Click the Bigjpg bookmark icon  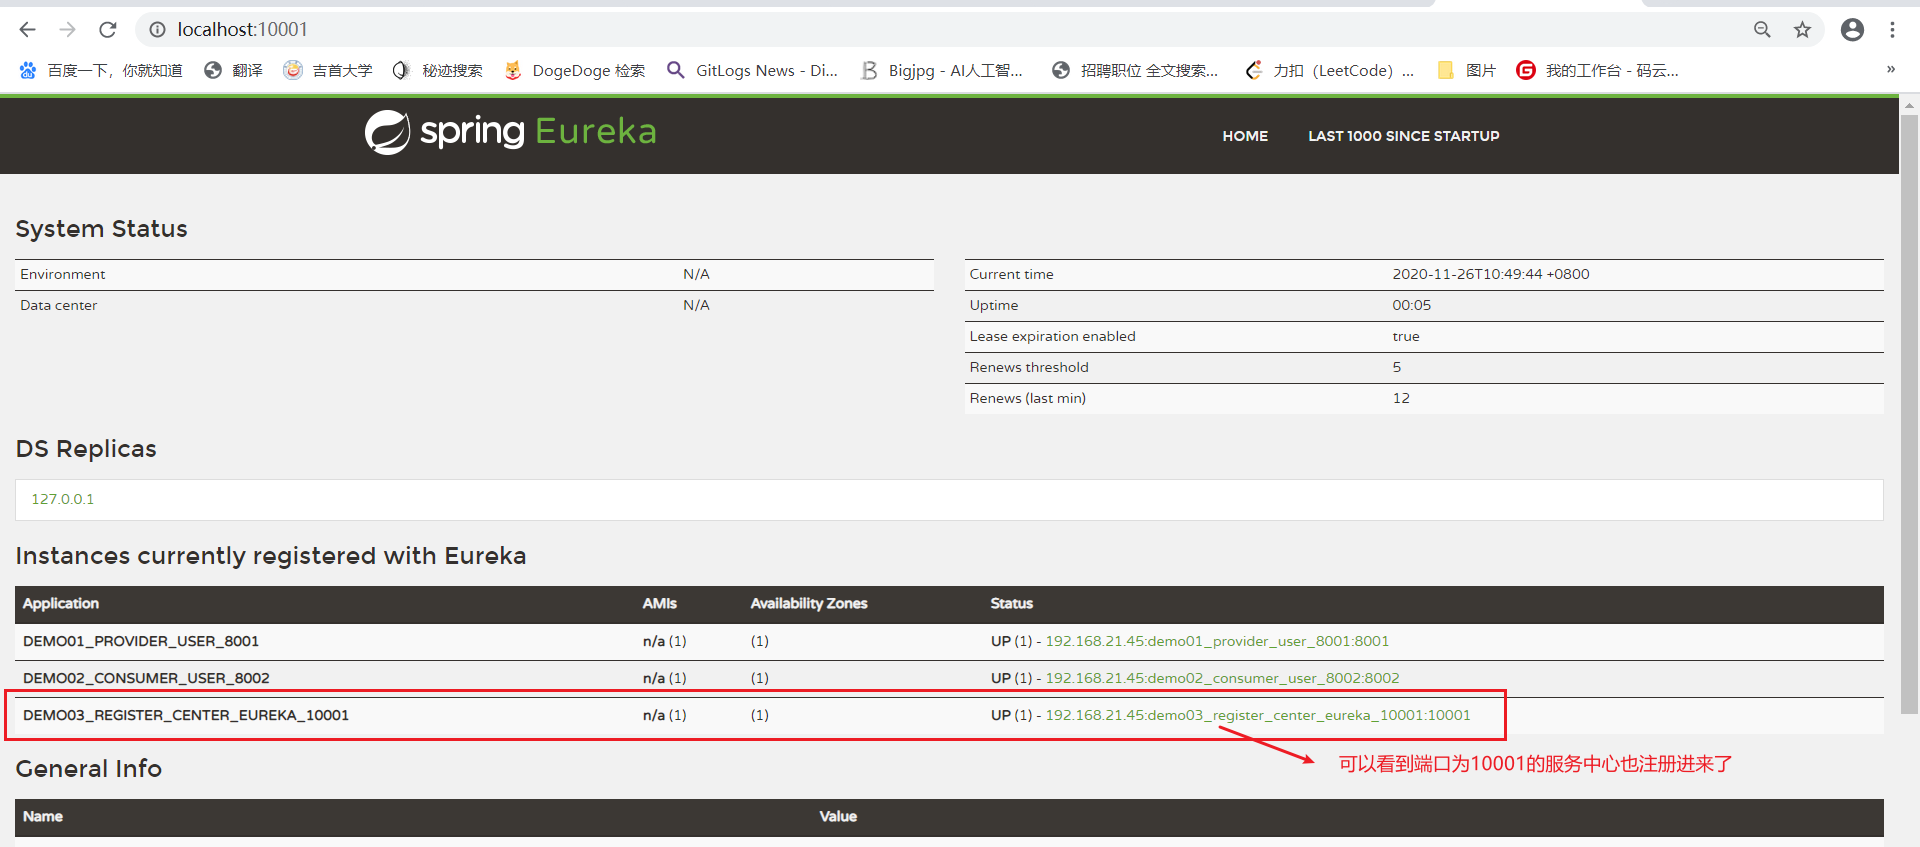click(x=869, y=70)
